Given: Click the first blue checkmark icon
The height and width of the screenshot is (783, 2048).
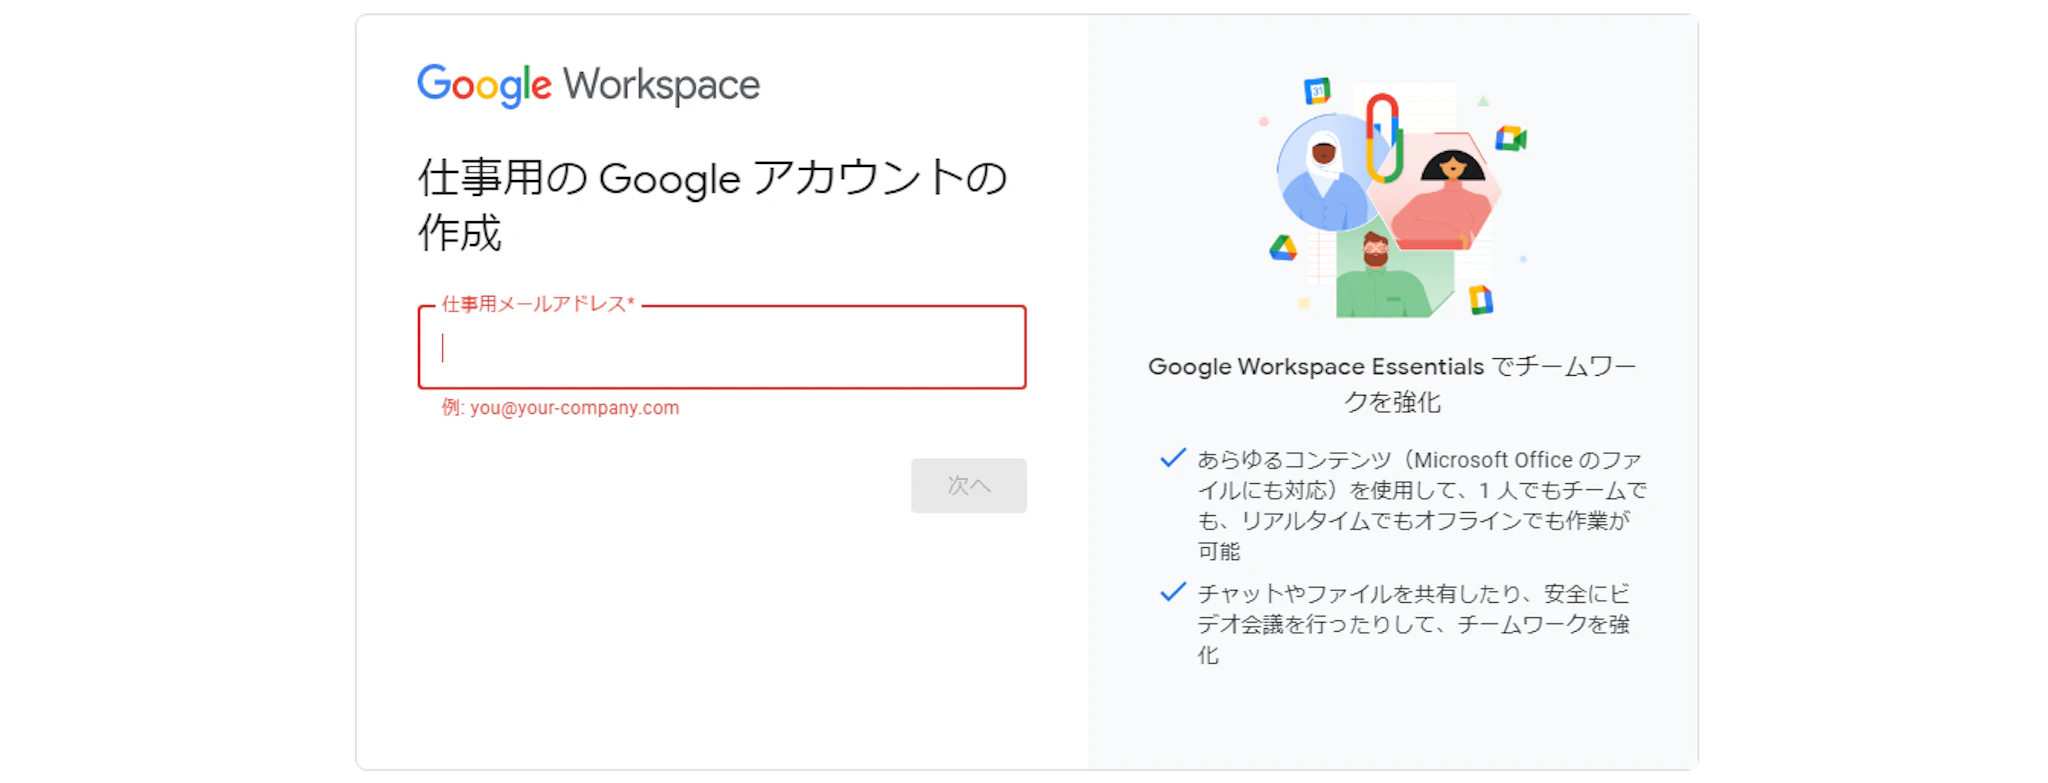Looking at the screenshot, I should (x=1172, y=459).
